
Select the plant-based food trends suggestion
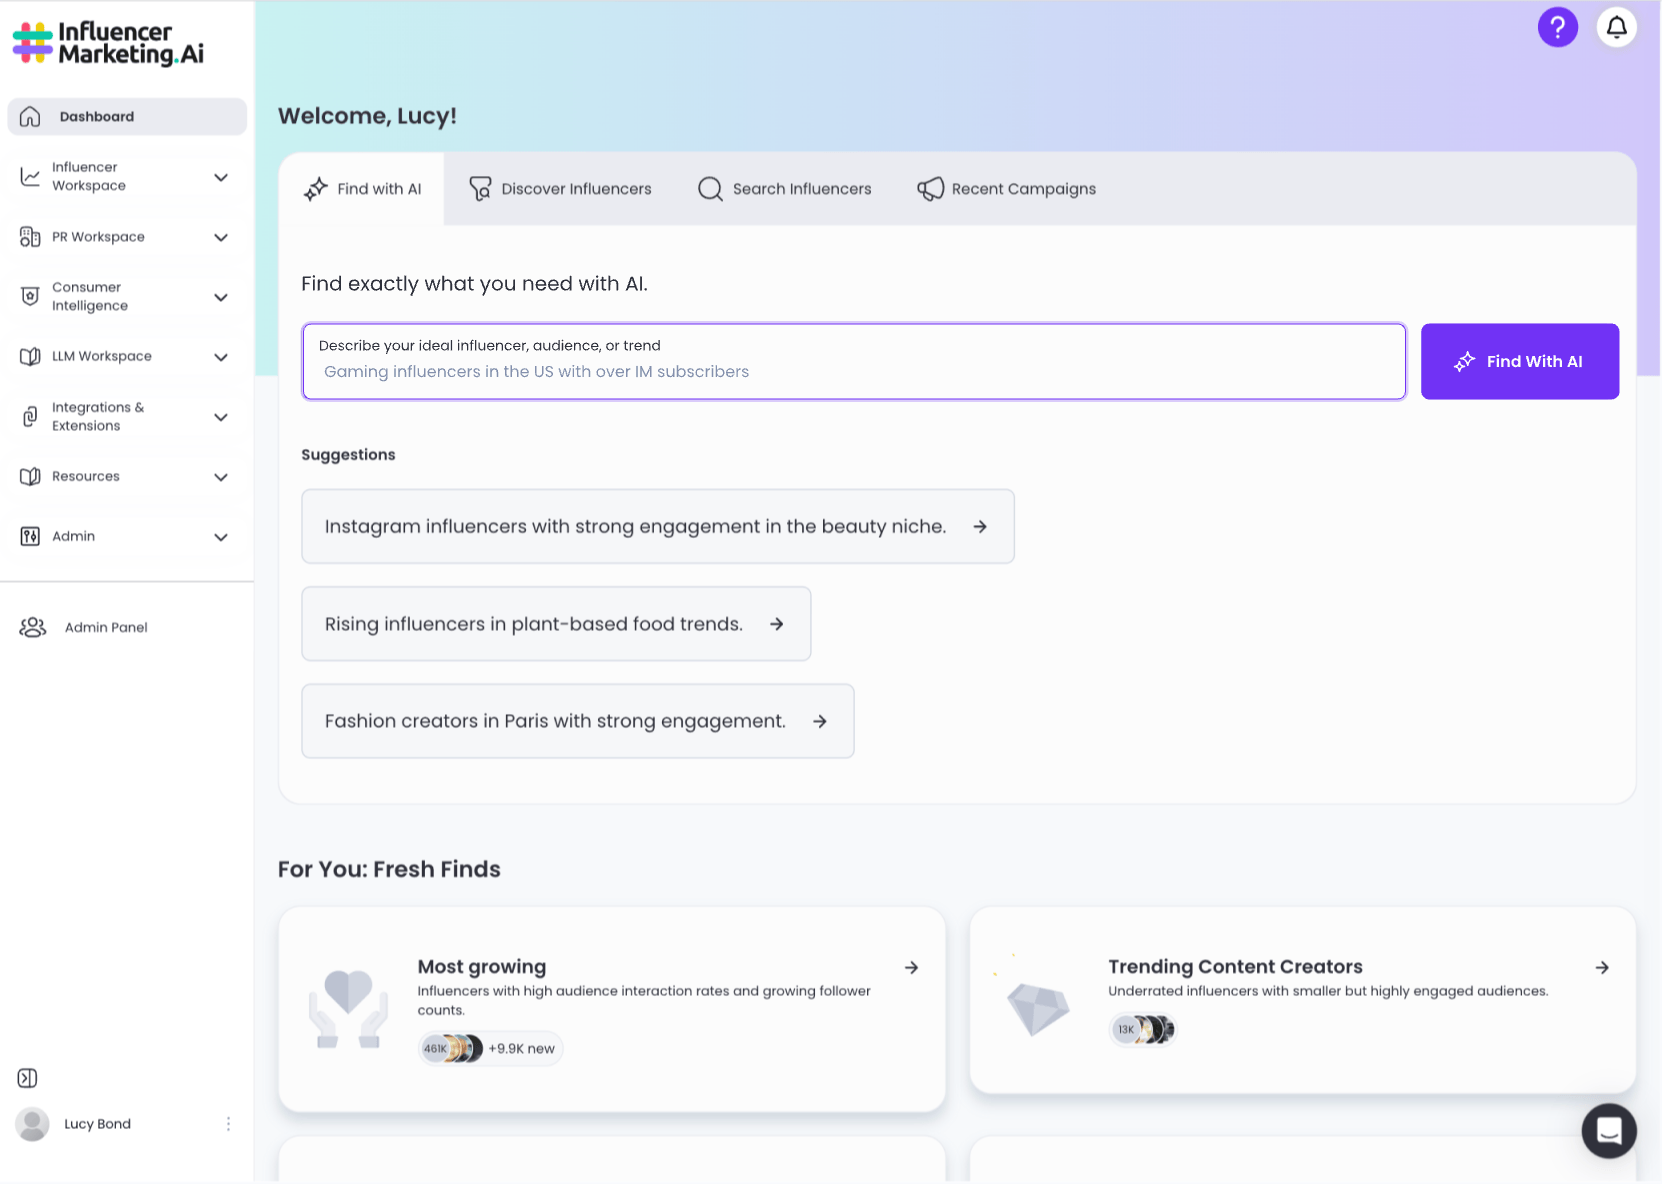click(555, 624)
